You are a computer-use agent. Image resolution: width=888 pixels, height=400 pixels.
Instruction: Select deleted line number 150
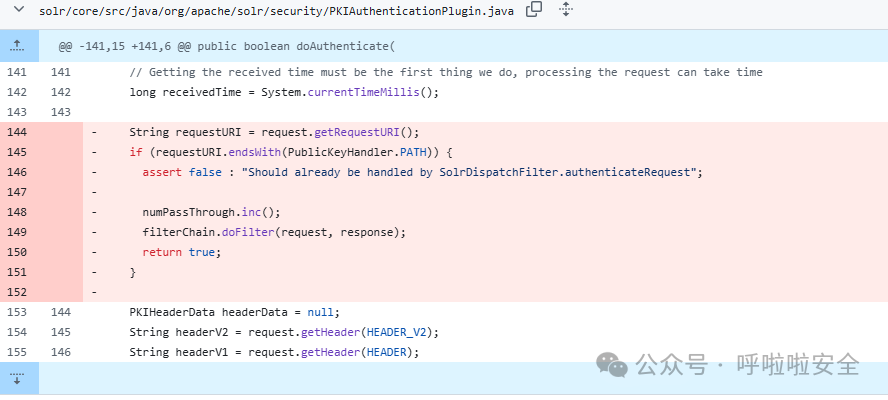[x=17, y=252]
